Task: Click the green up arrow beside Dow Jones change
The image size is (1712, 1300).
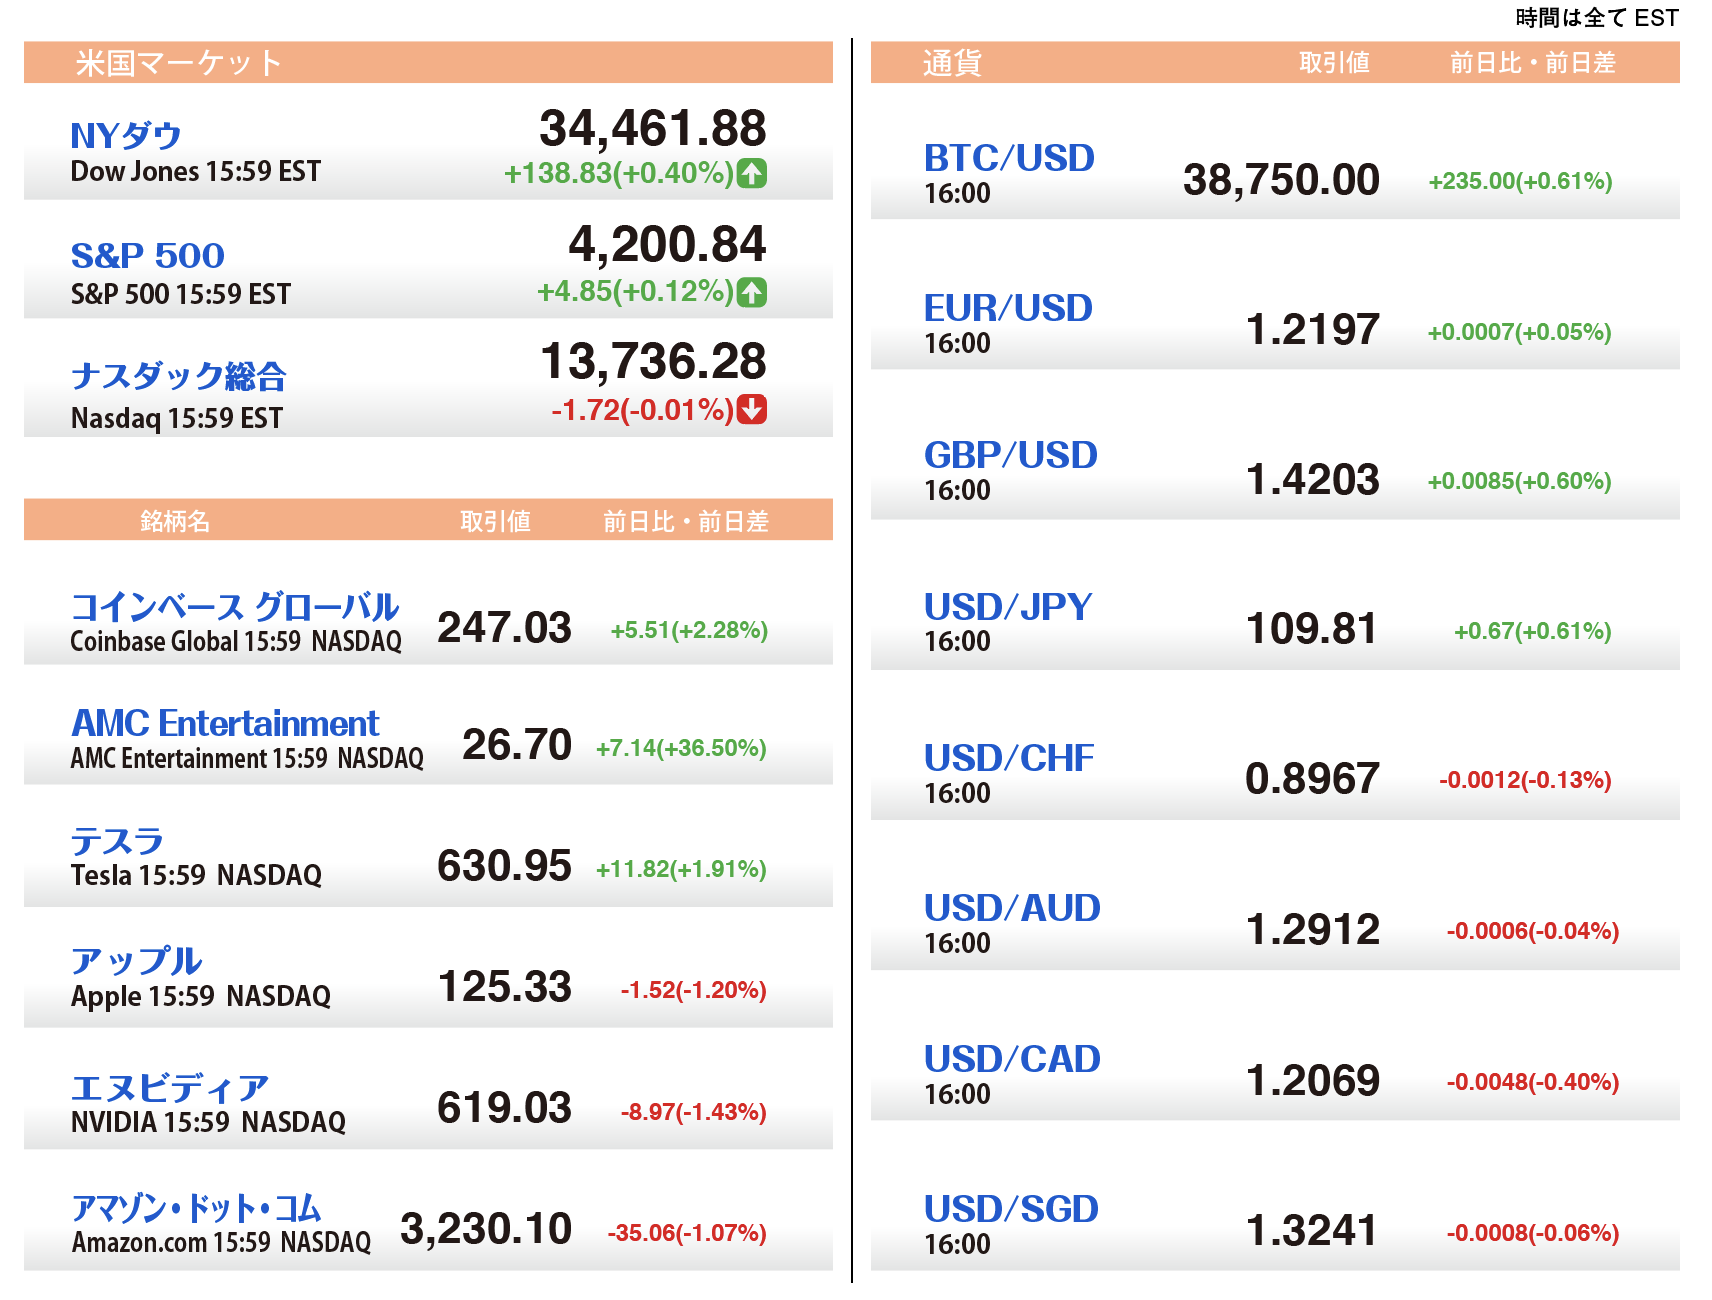Action: point(752,173)
